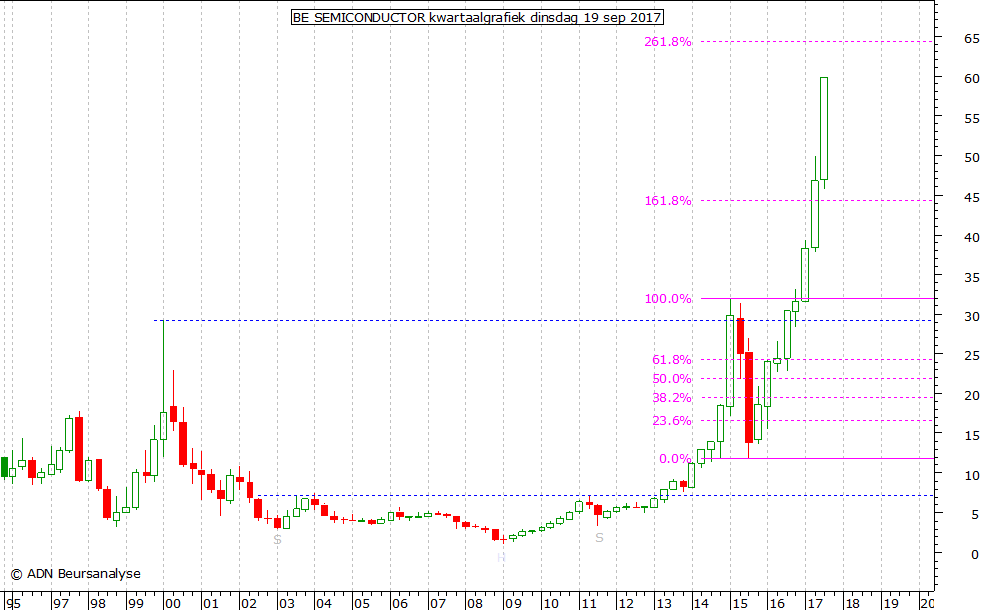Click year label 07 on time axis

(x=437, y=604)
